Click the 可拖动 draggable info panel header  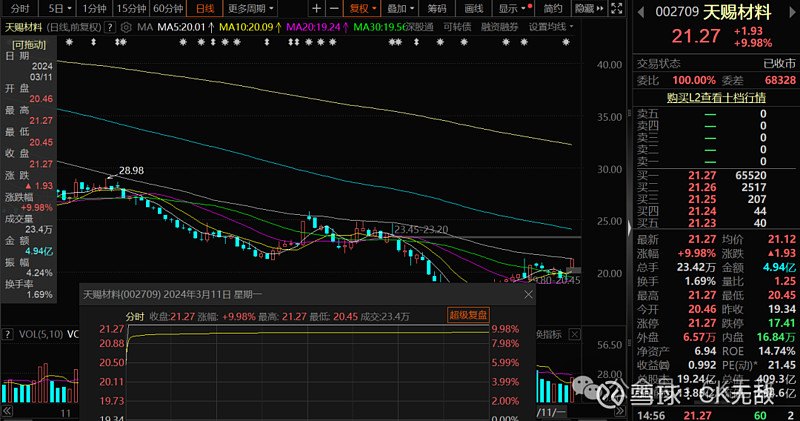[29, 45]
